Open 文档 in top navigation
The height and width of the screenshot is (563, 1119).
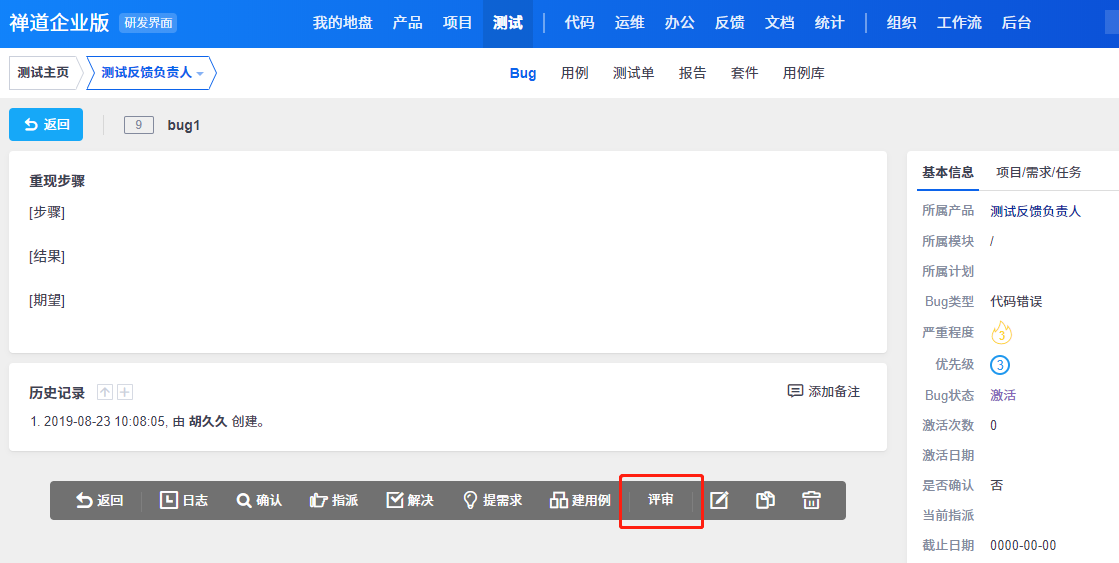point(779,23)
